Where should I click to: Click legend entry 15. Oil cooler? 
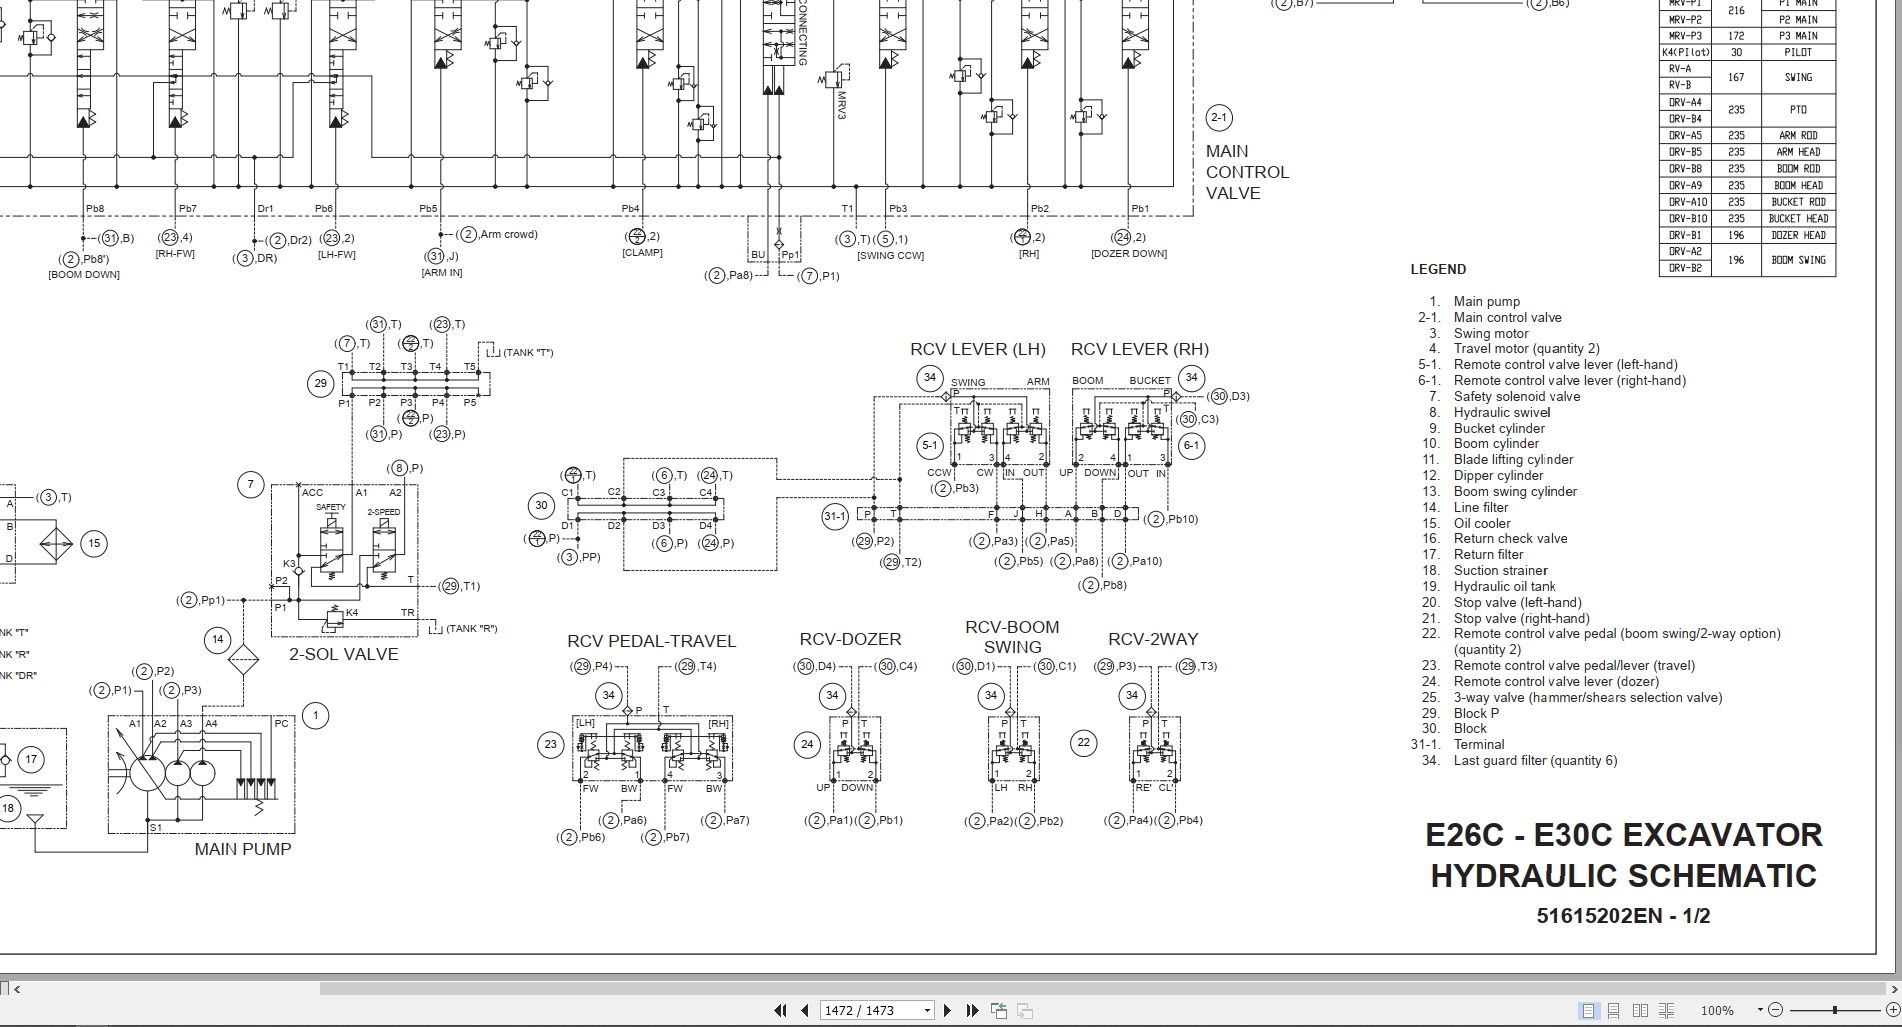pos(1466,523)
